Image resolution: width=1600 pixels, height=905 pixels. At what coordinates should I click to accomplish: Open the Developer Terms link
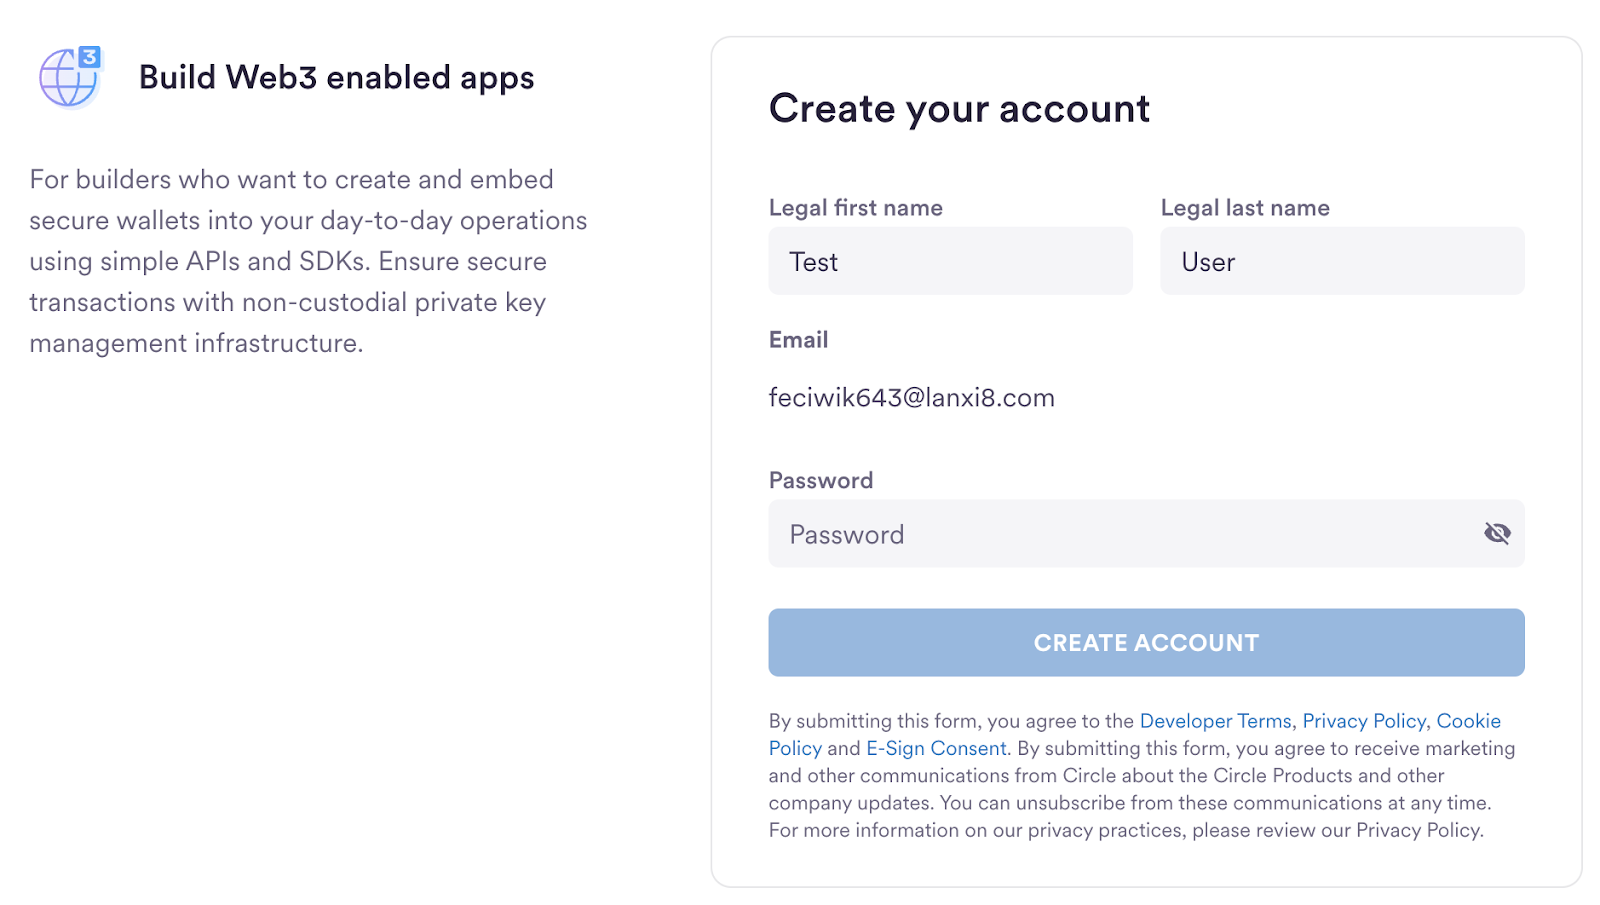pos(1215,721)
